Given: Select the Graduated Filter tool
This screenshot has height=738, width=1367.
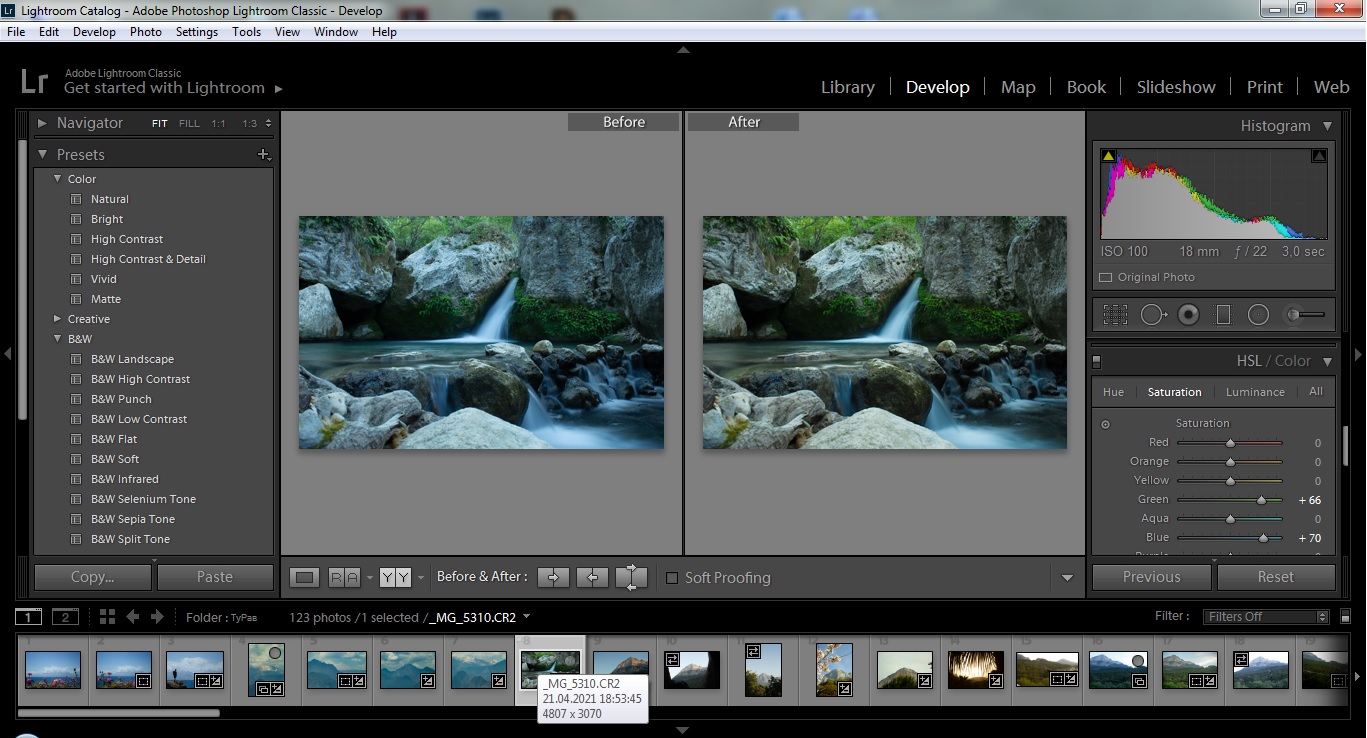Looking at the screenshot, I should point(1223,315).
